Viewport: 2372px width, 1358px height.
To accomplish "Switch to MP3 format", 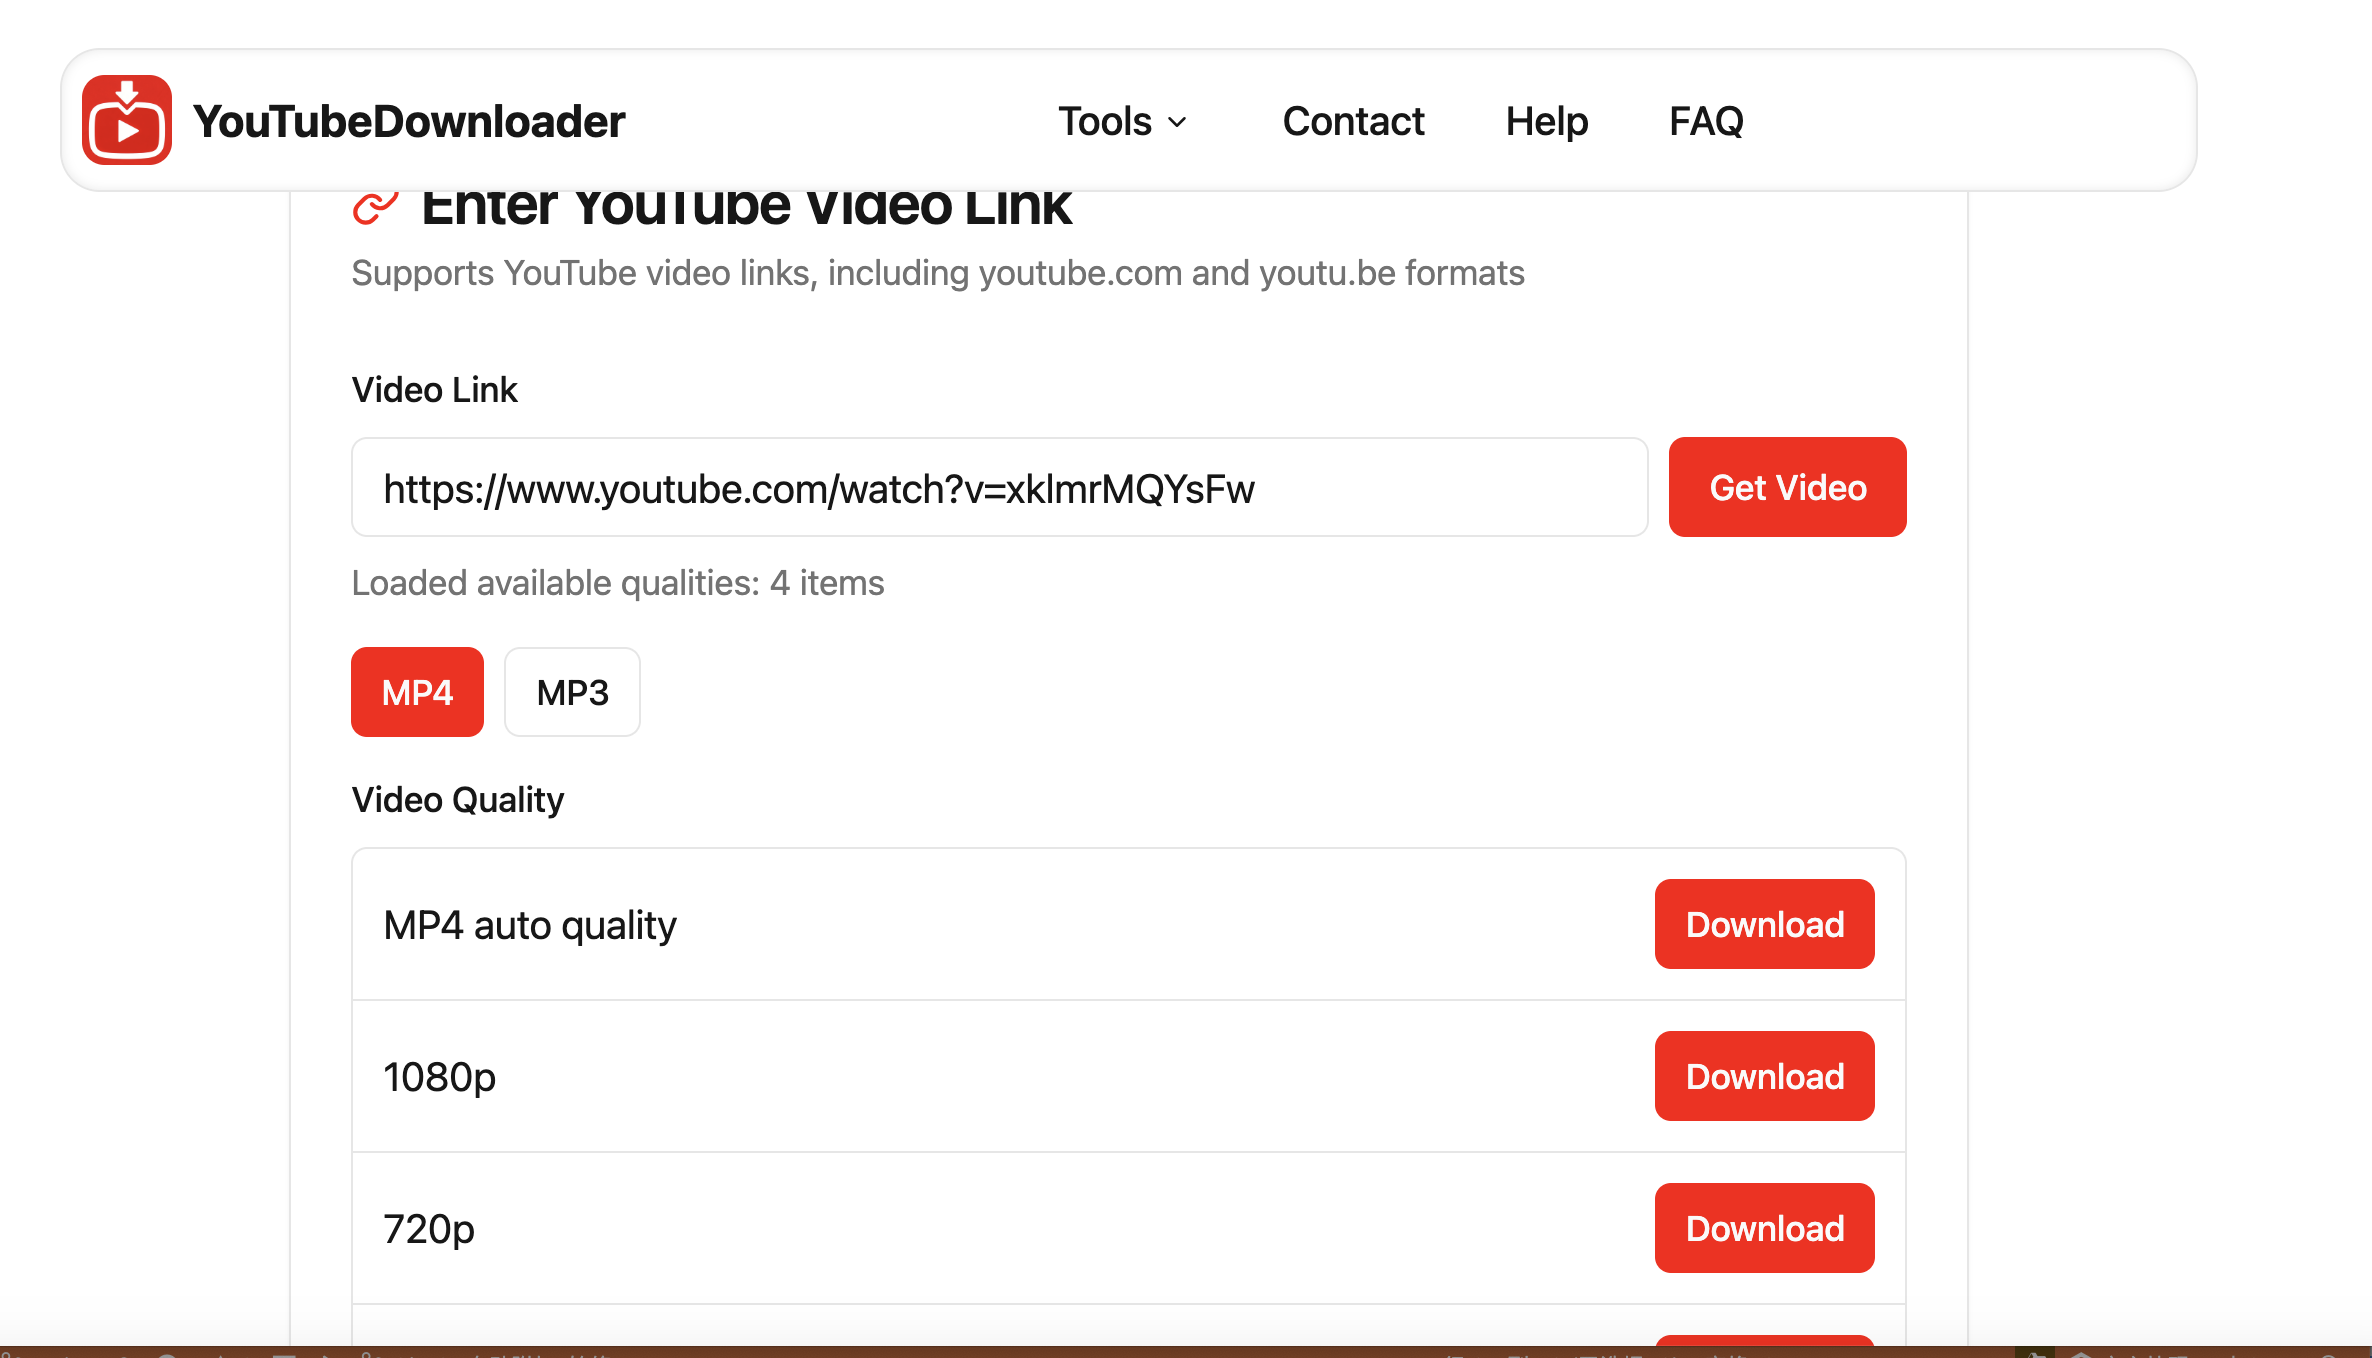I will coord(571,691).
